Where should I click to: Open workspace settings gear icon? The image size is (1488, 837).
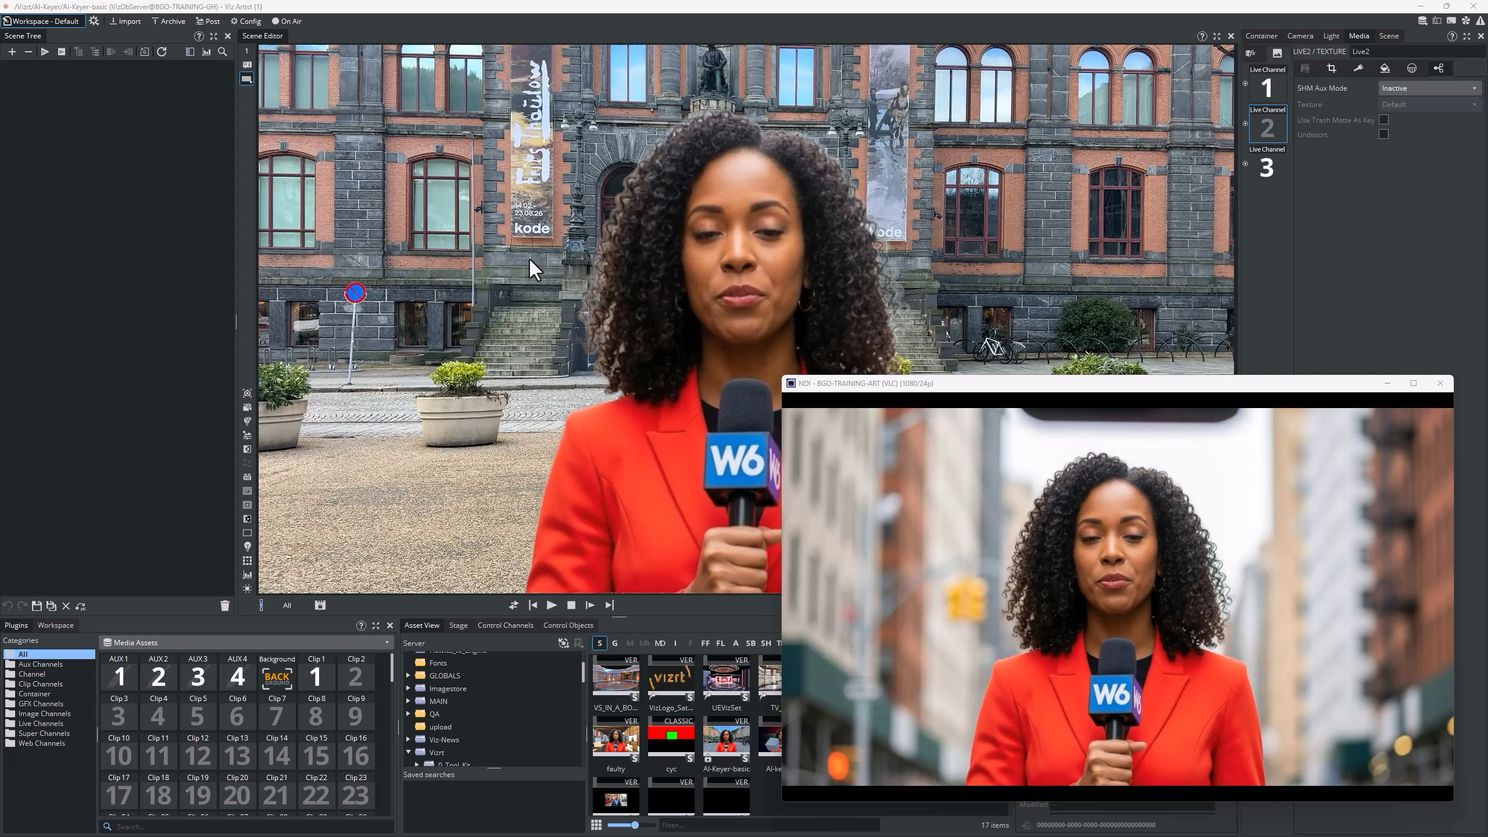coord(94,21)
